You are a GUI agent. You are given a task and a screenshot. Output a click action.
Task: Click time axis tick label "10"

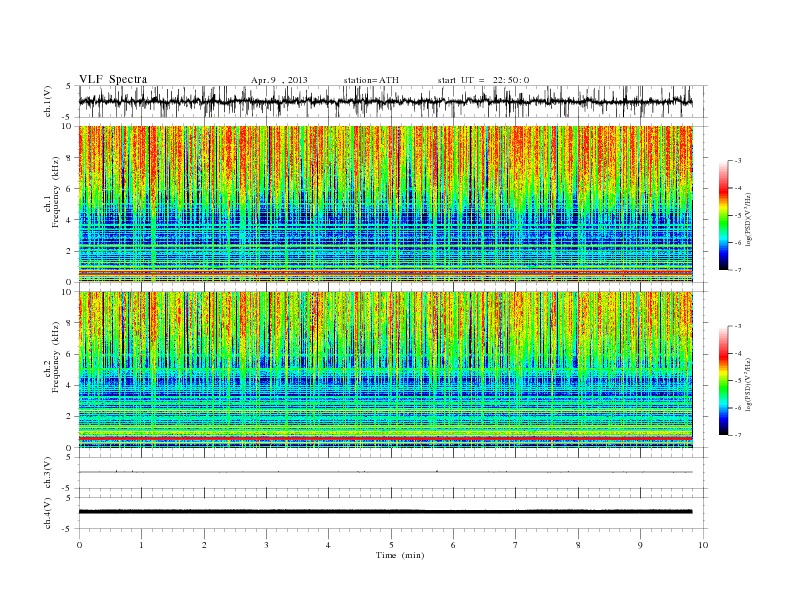[x=703, y=545]
